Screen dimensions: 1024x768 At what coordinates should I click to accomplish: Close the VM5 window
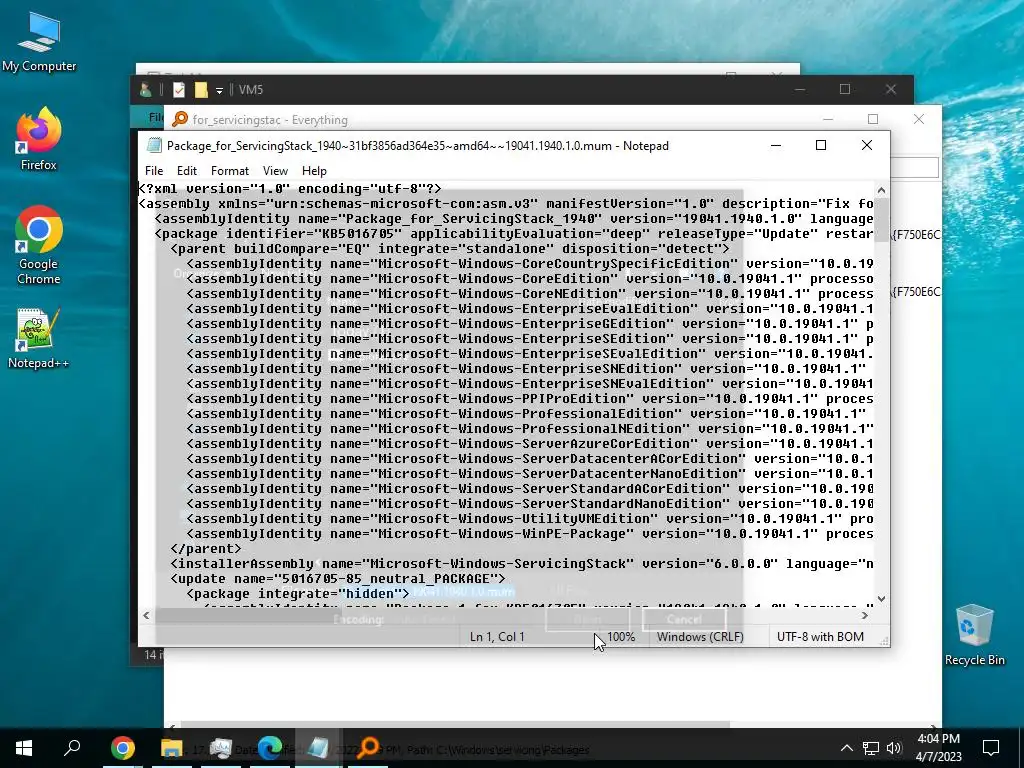click(891, 89)
